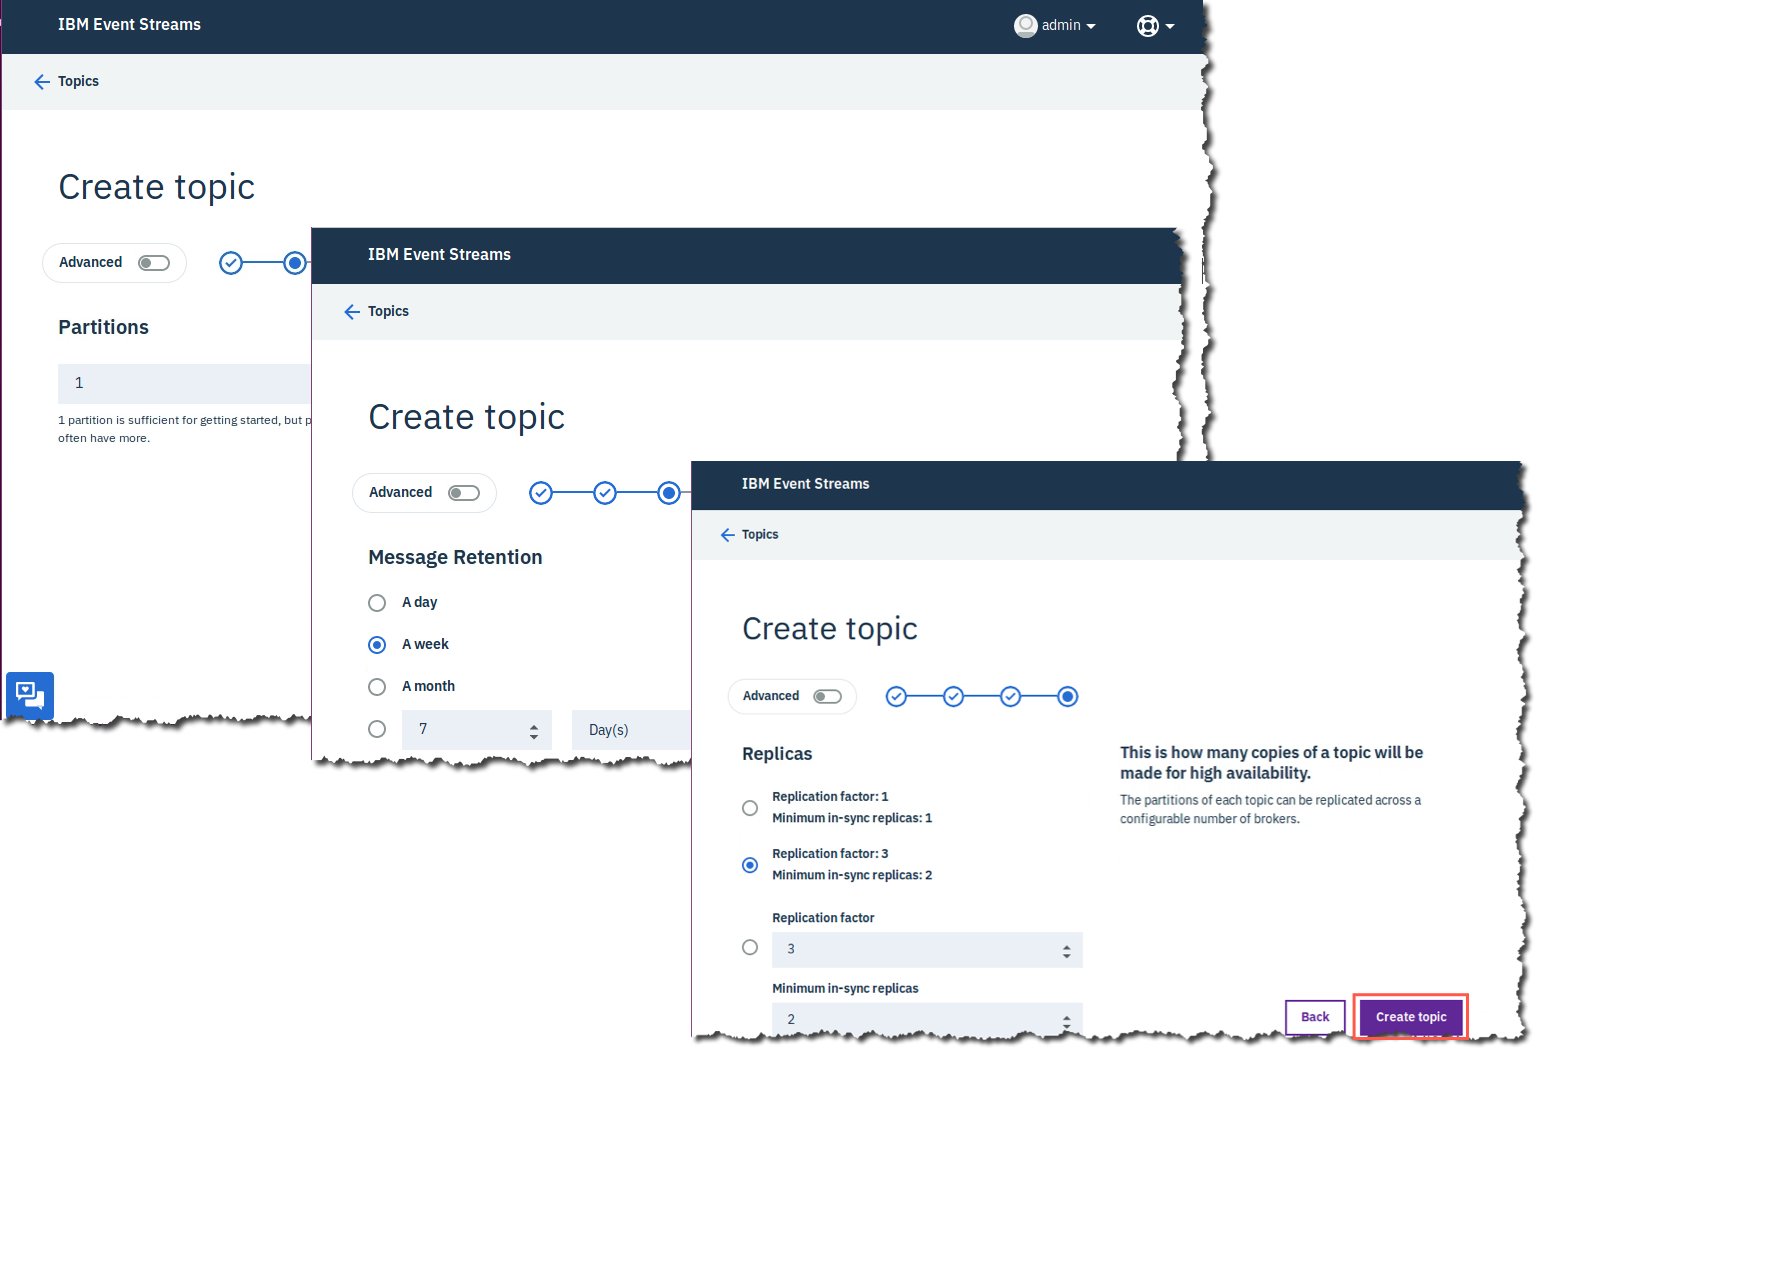This screenshot has height=1268, width=1769.
Task: Toggle Advanced switch in the Replicas window
Action: pyautogui.click(x=828, y=697)
